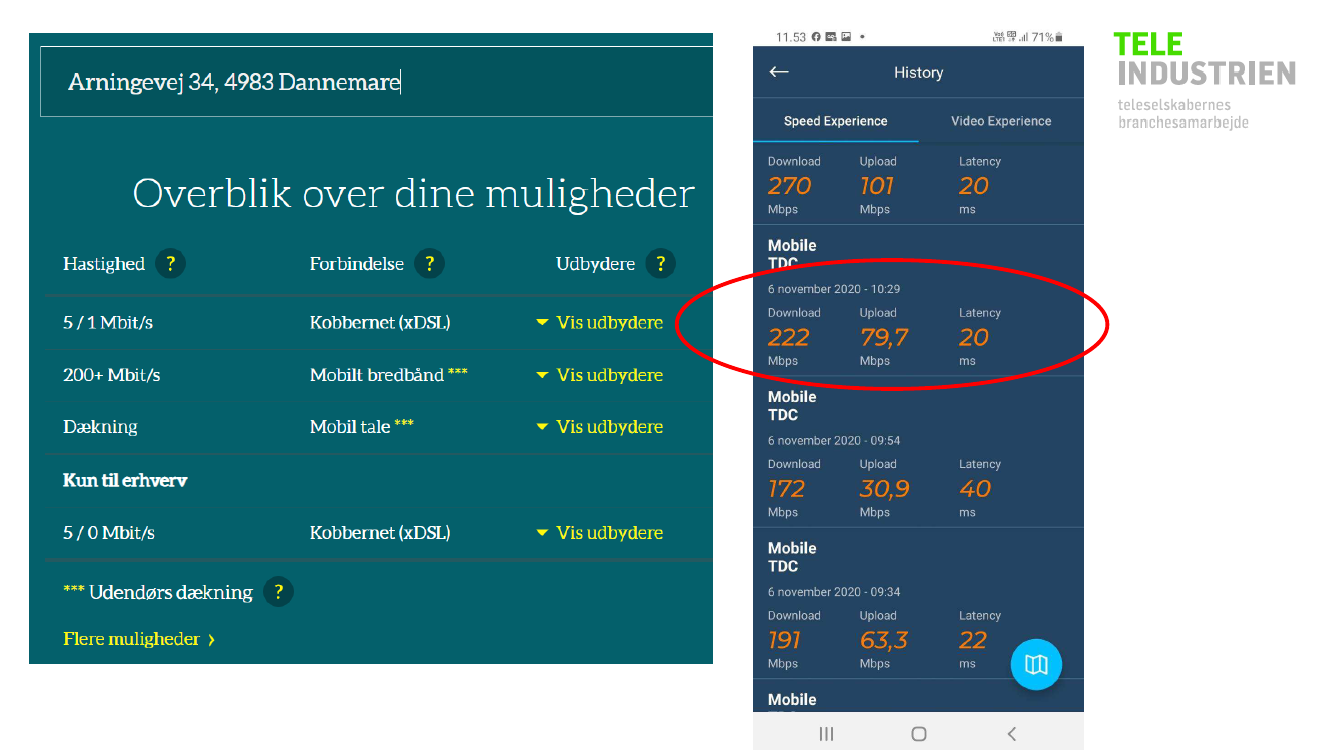Click the address field Arningevej 34
This screenshot has height=750, width=1333.
click(x=376, y=82)
